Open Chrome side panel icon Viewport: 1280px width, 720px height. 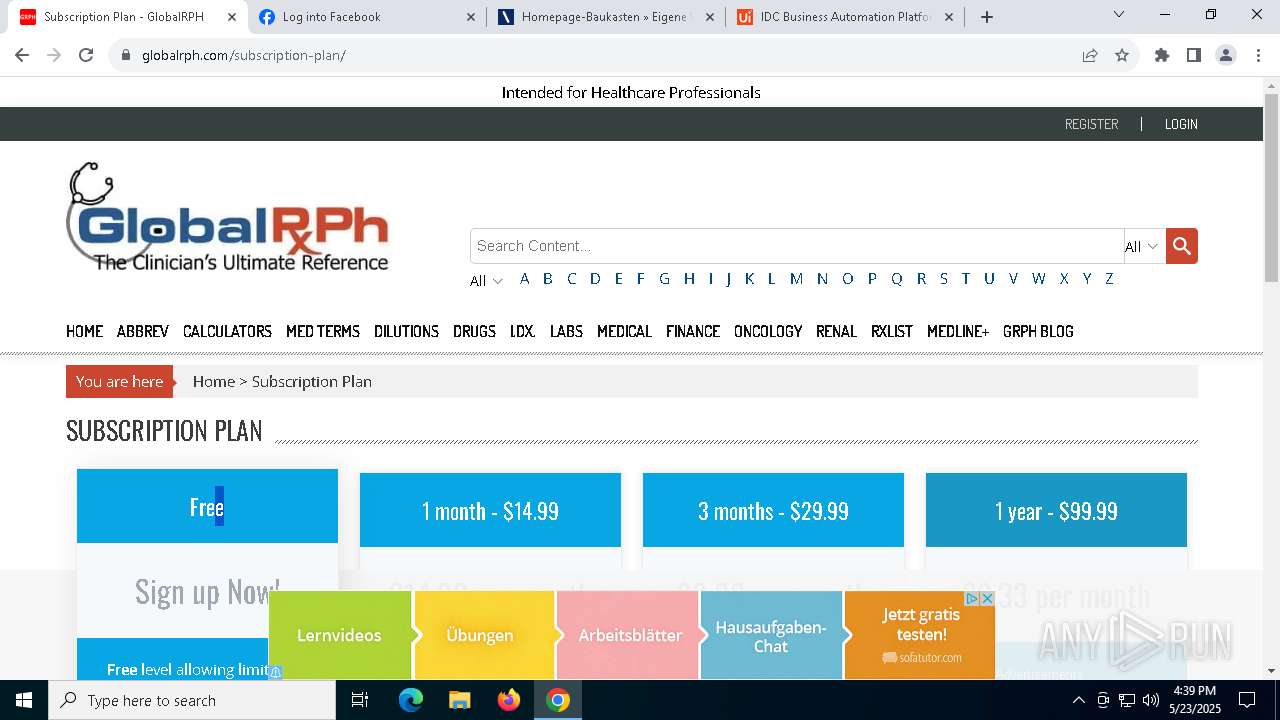pyautogui.click(x=1194, y=55)
